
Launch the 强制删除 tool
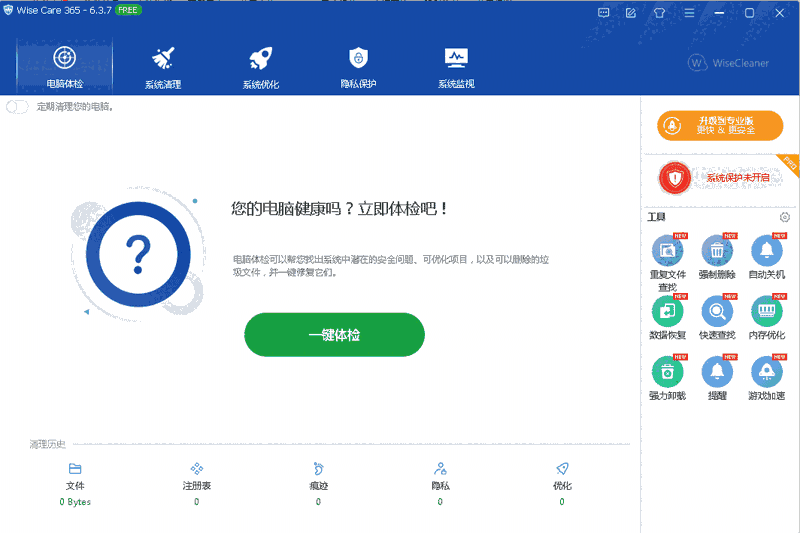tap(717, 257)
